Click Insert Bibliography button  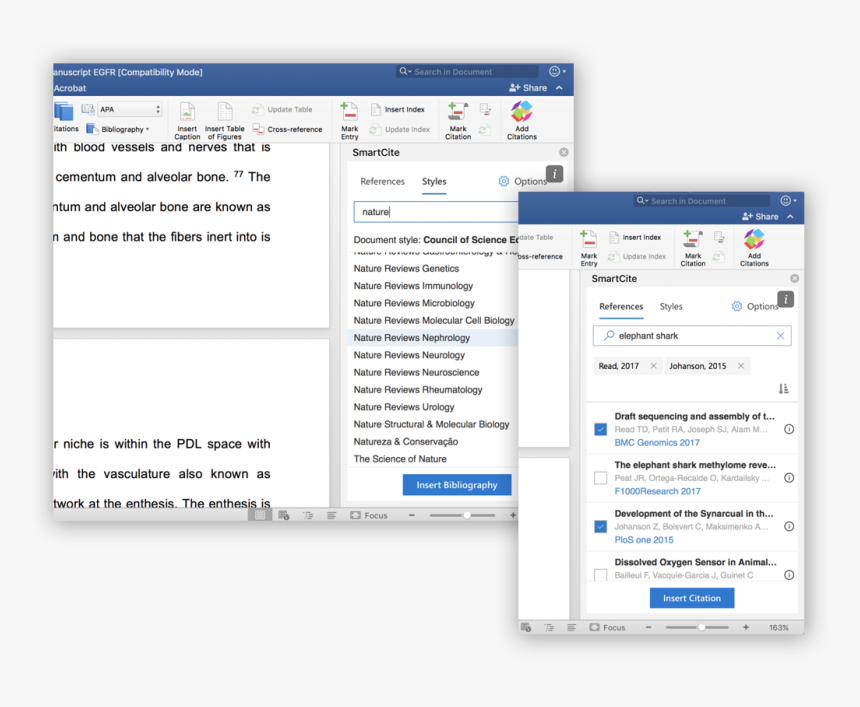click(457, 485)
